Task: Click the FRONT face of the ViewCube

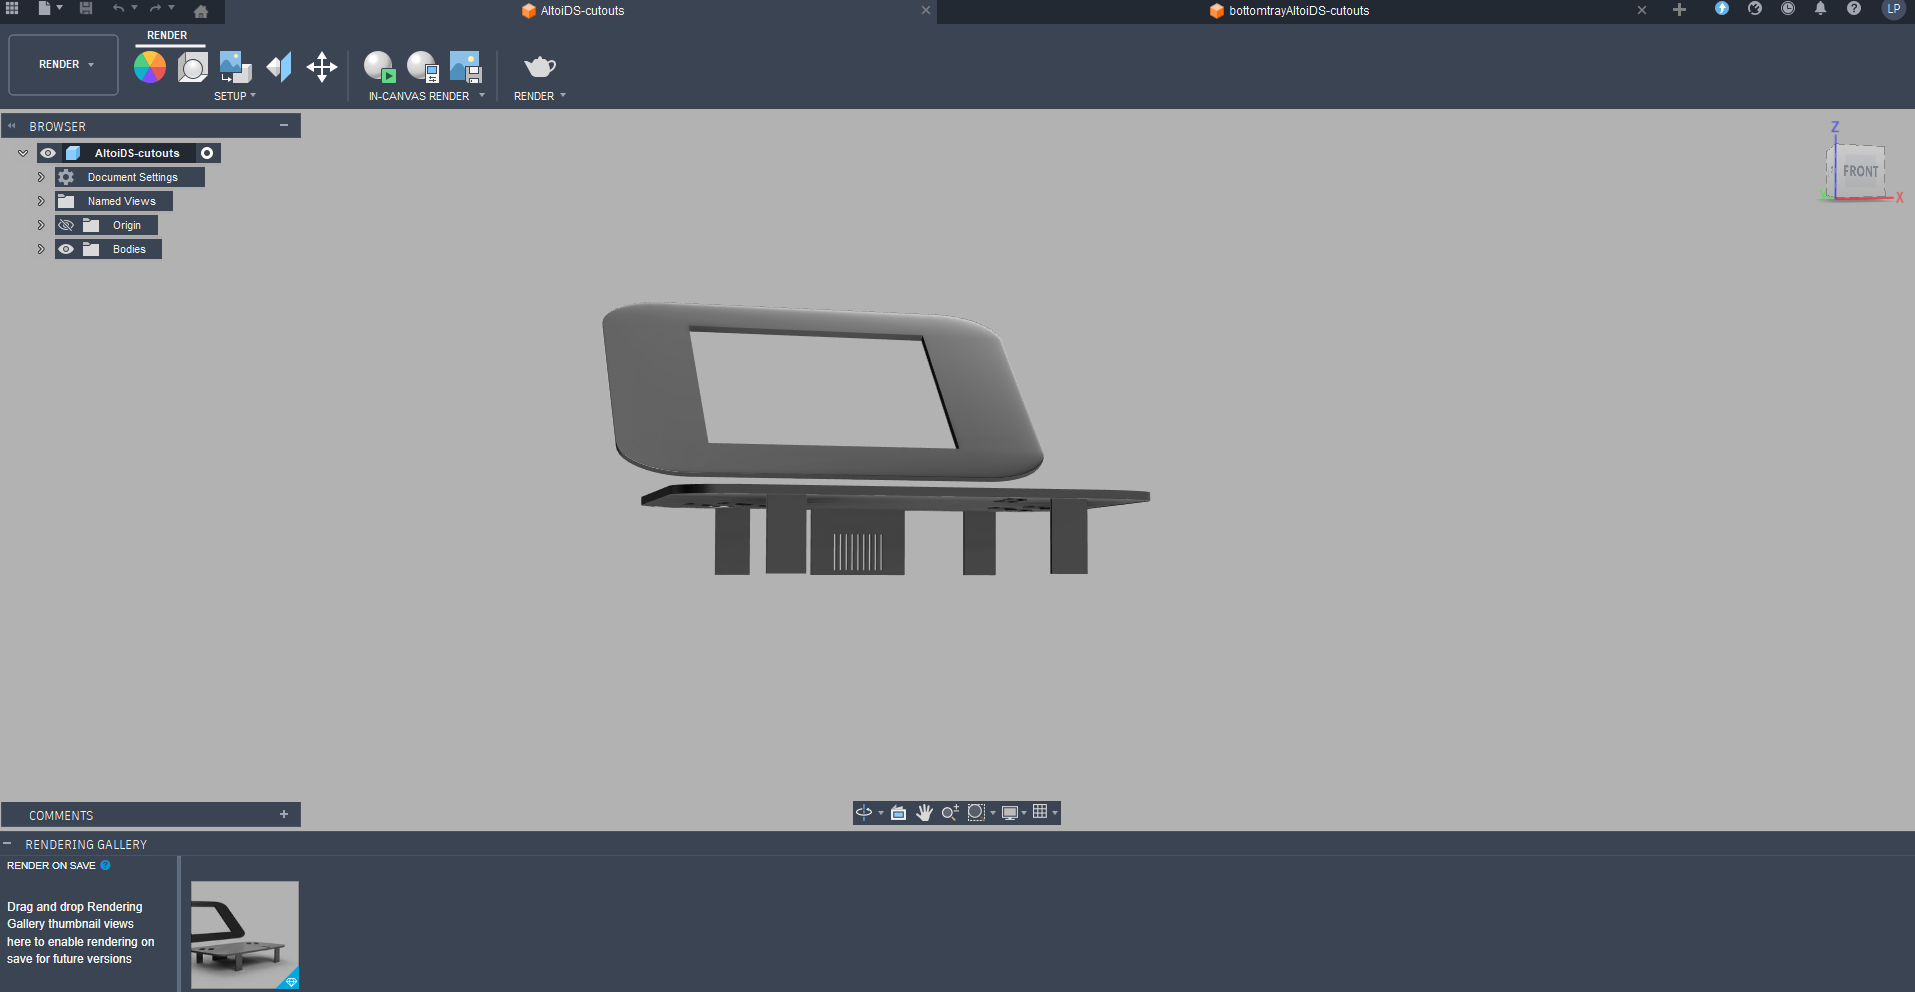Action: click(1859, 172)
